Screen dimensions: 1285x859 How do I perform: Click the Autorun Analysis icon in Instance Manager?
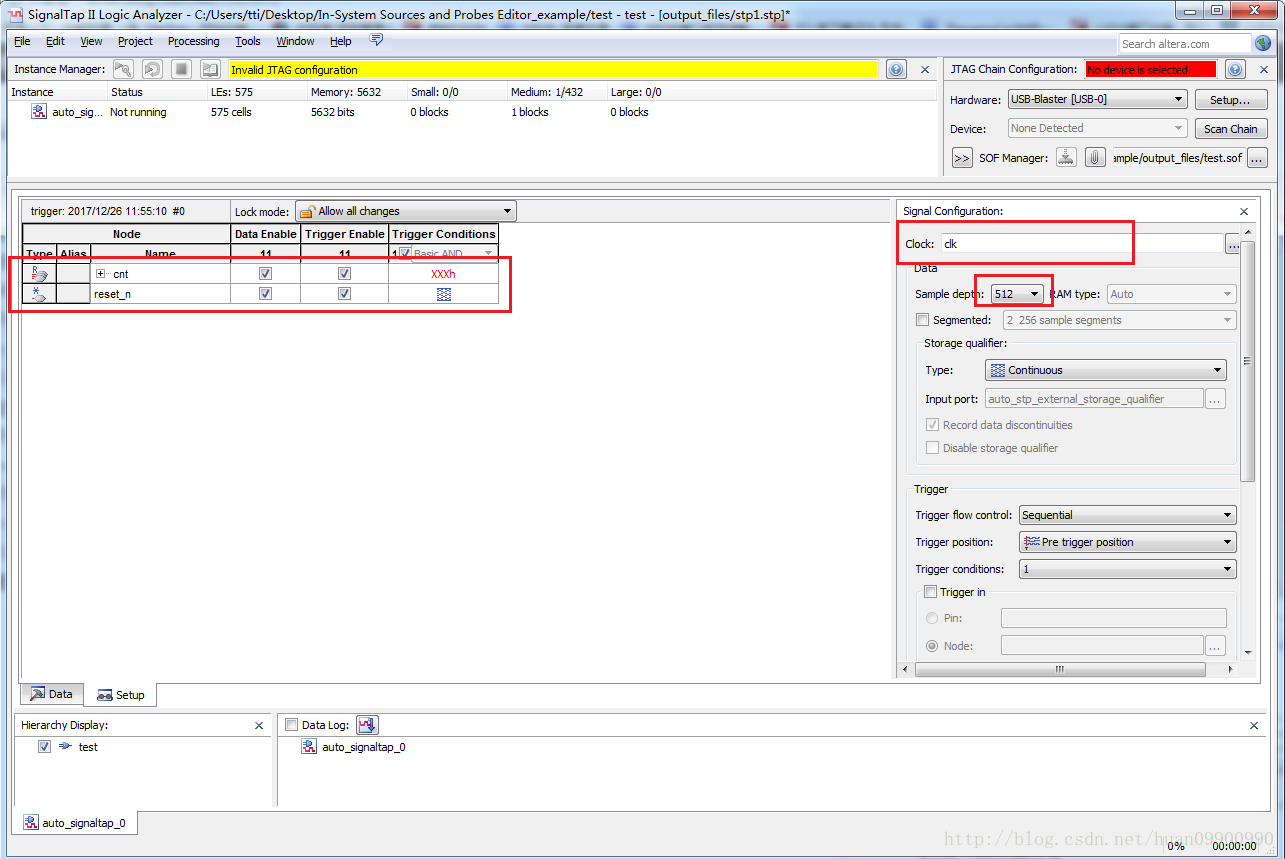(152, 69)
